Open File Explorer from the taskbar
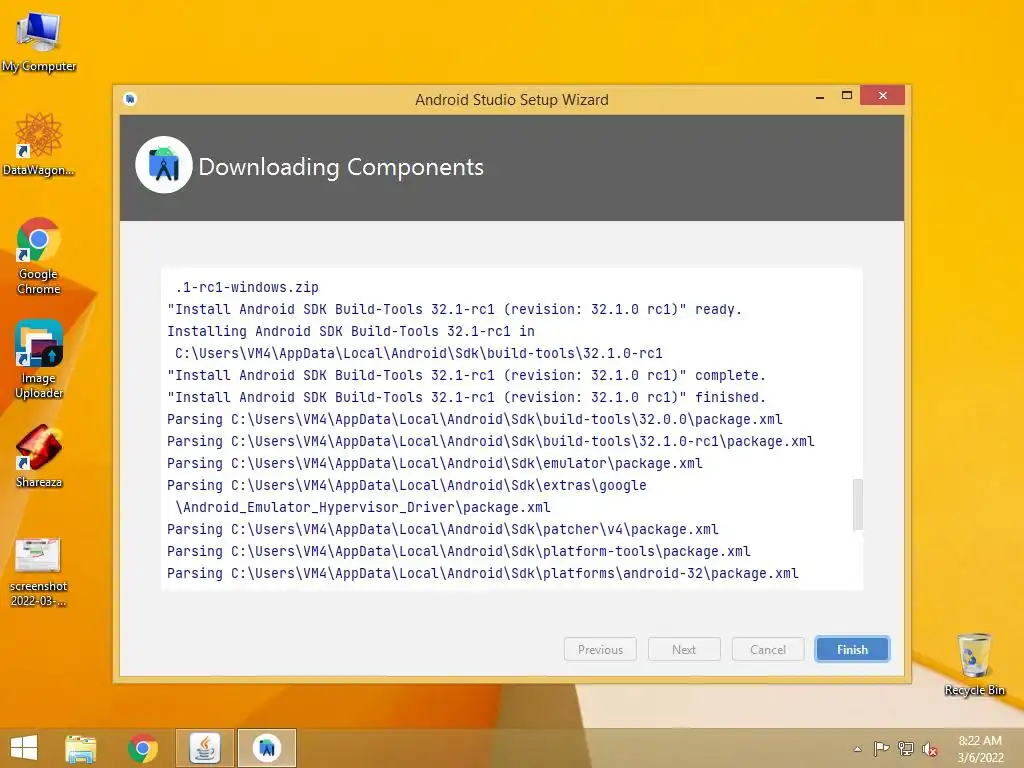This screenshot has width=1024, height=768. (x=81, y=748)
